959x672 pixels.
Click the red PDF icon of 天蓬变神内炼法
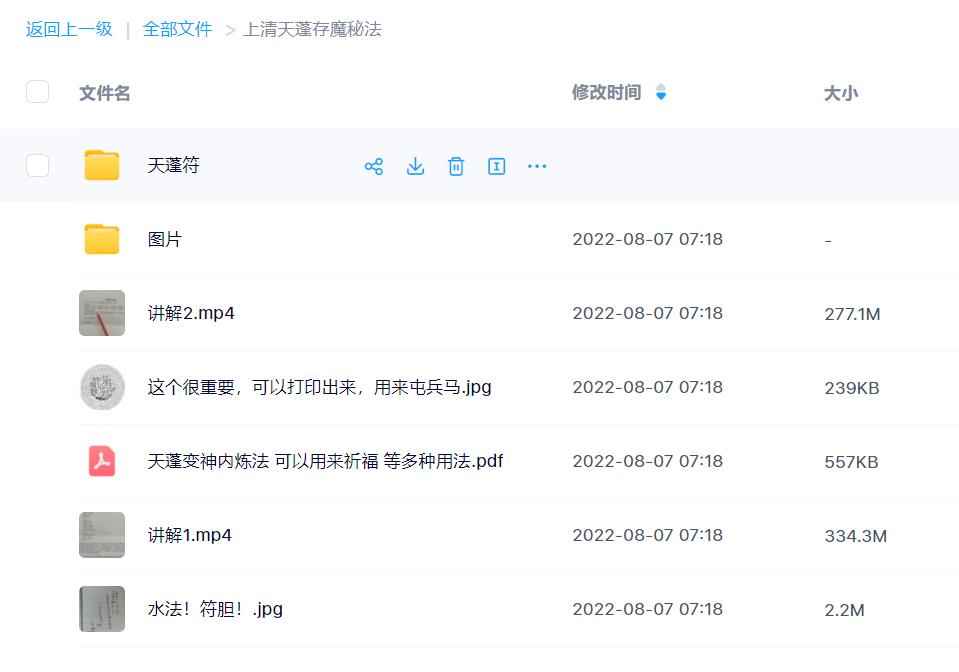(x=101, y=461)
